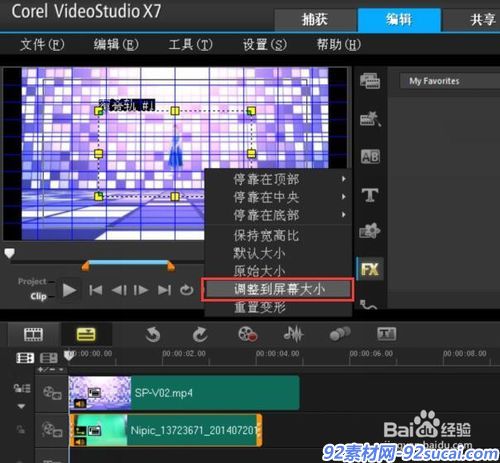Click the right orange trim marker

click(x=171, y=266)
